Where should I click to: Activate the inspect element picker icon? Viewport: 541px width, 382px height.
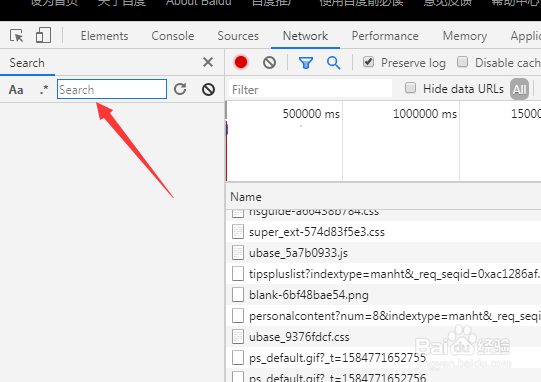coord(17,36)
